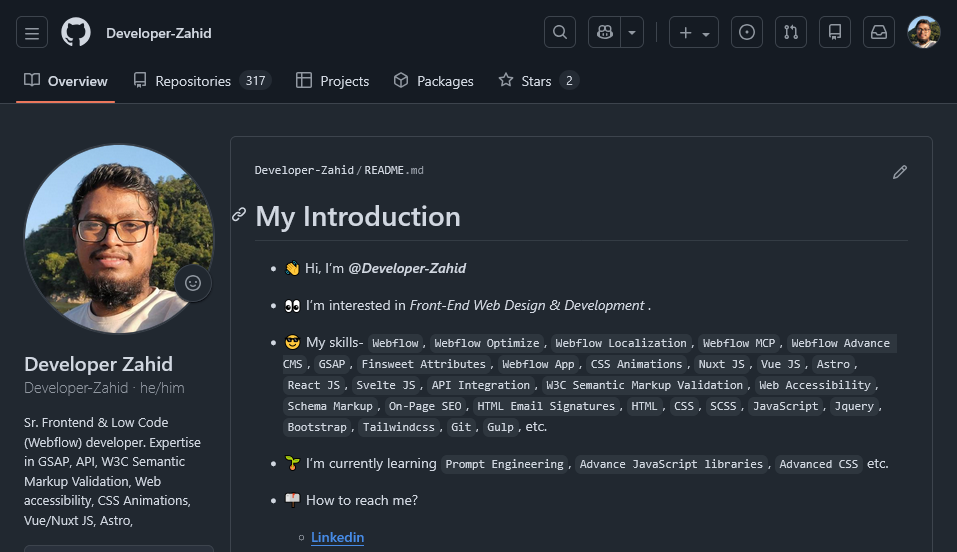Edit README with the pencil icon
This screenshot has width=957, height=552.
(x=900, y=172)
